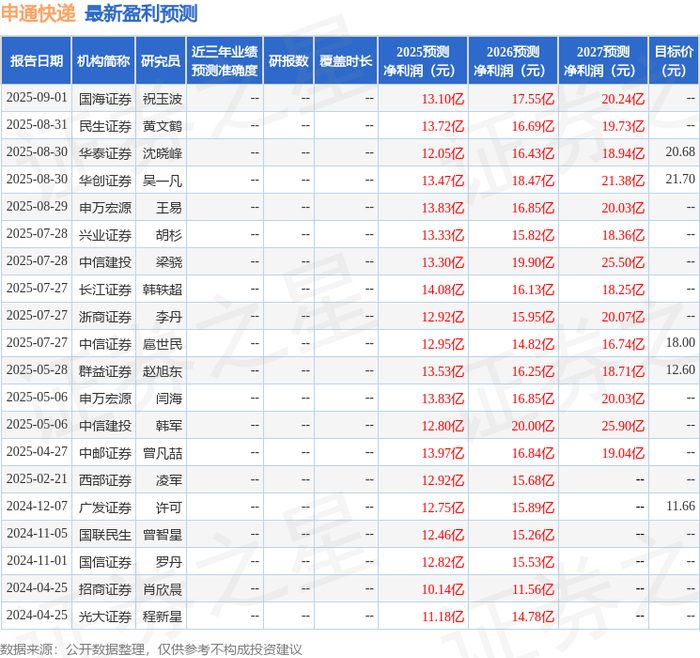Click the 20.24亿 profit value

tap(623, 99)
